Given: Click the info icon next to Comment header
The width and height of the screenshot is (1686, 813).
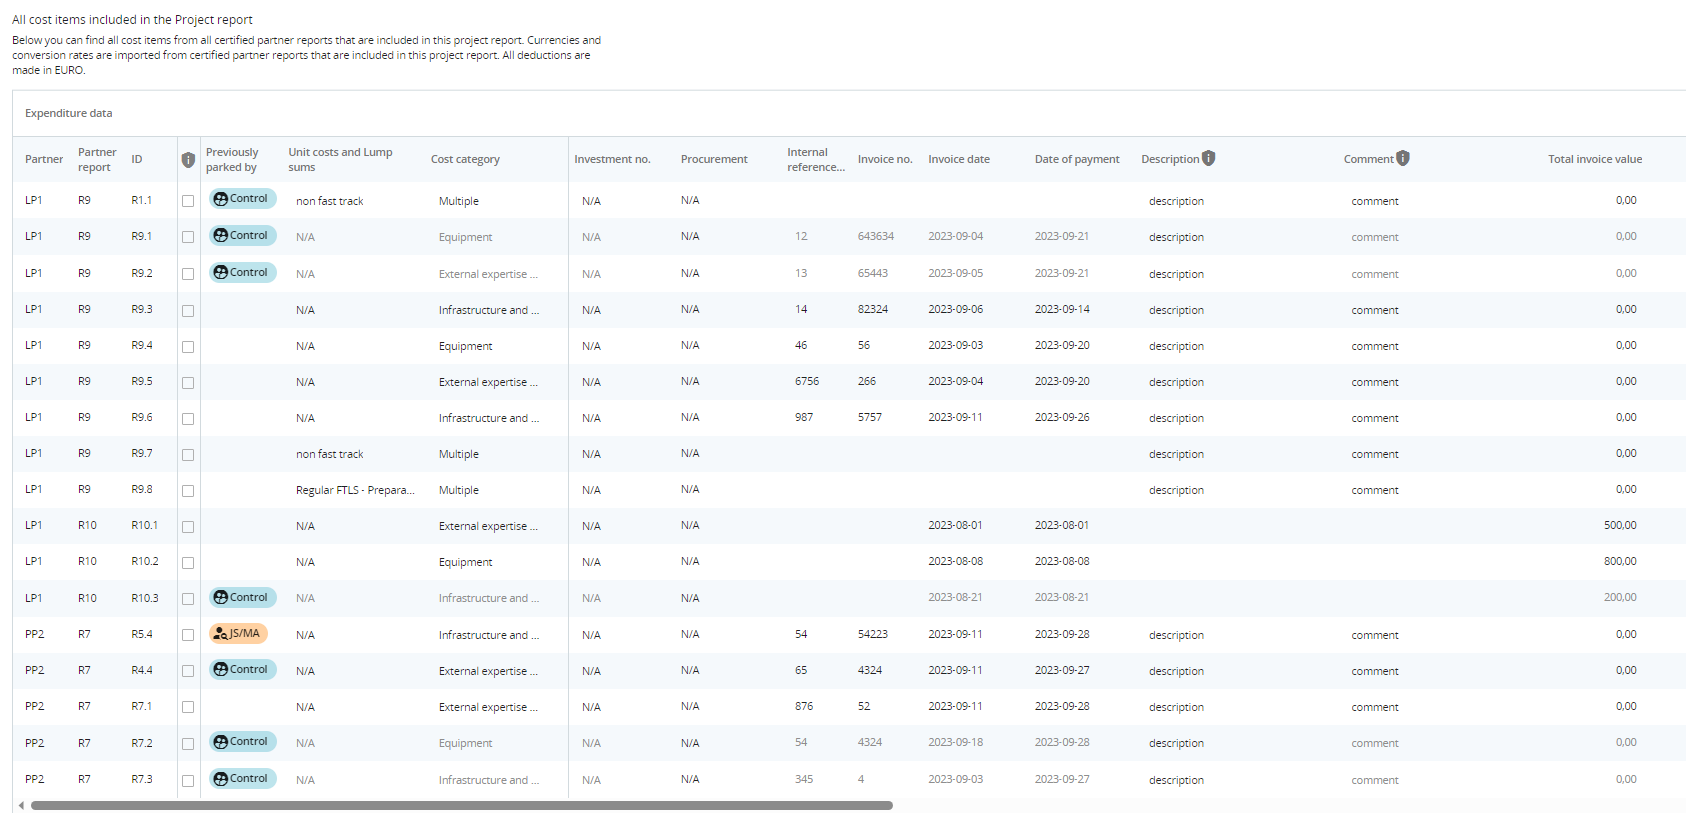Looking at the screenshot, I should coord(1402,158).
